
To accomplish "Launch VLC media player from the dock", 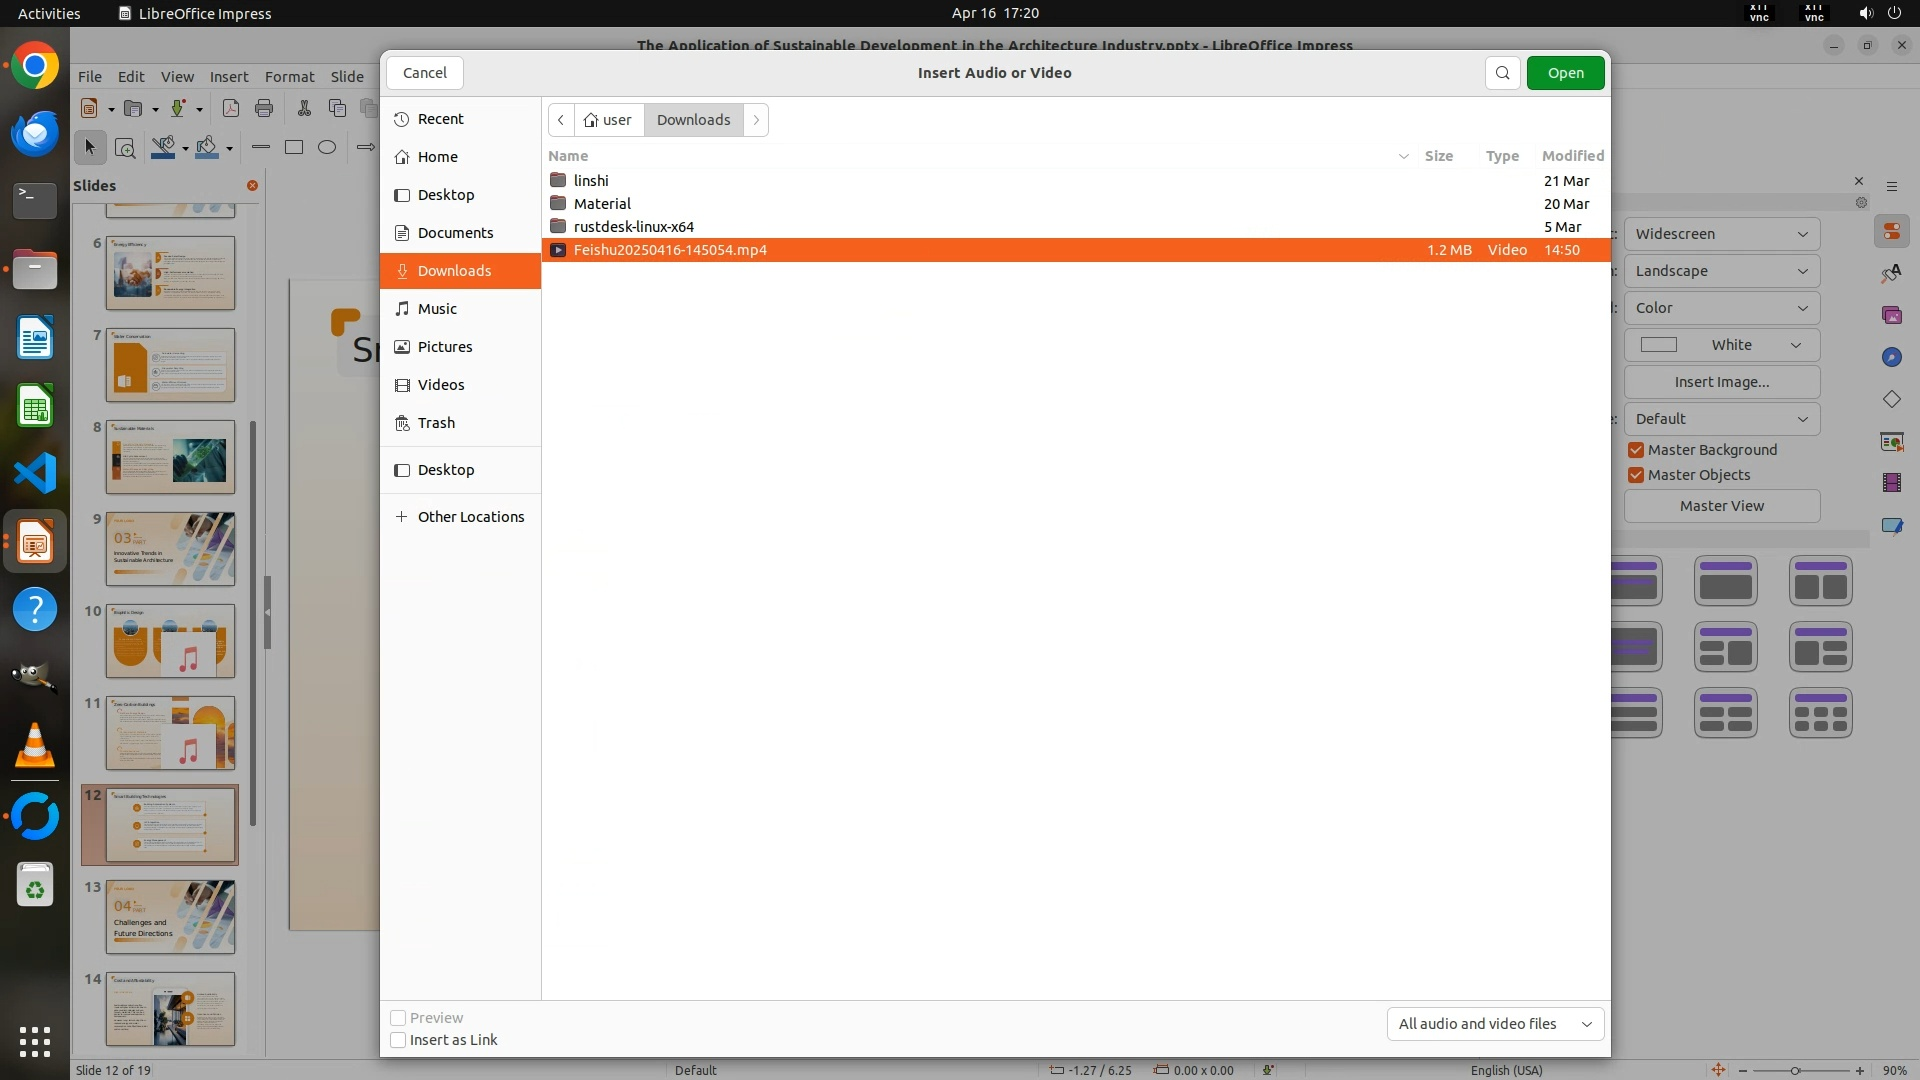I will (35, 746).
